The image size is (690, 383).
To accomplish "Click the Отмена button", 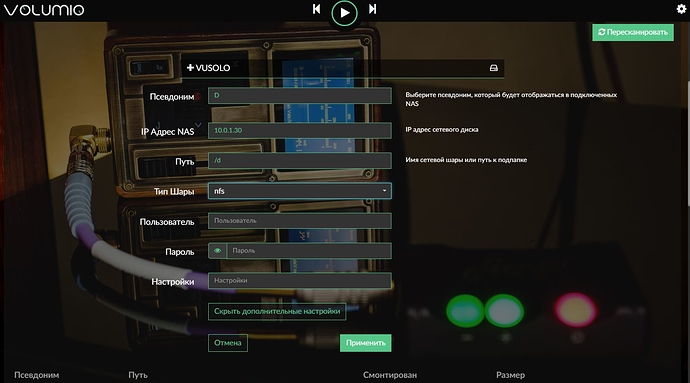I will coord(228,343).
